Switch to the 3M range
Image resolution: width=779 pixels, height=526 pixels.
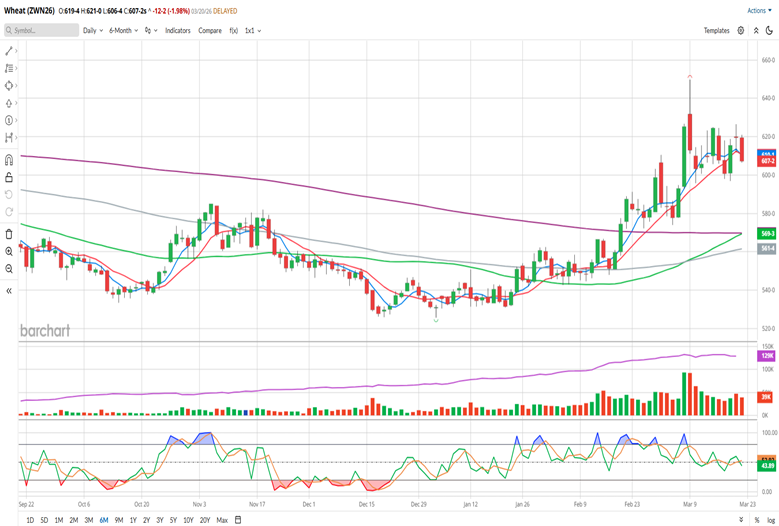88,520
